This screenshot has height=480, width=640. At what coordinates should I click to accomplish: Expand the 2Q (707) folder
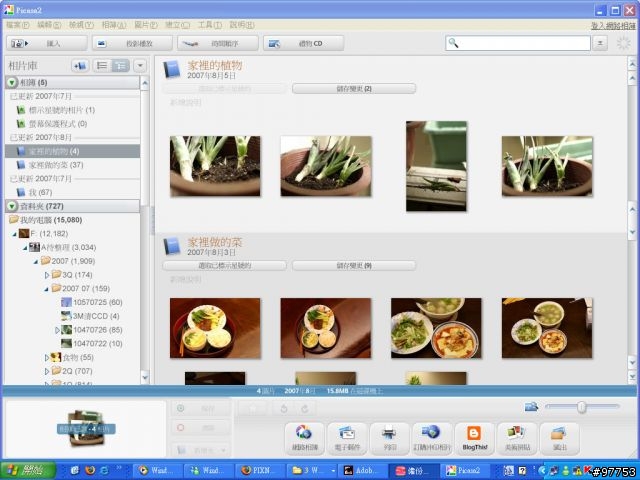click(x=47, y=371)
